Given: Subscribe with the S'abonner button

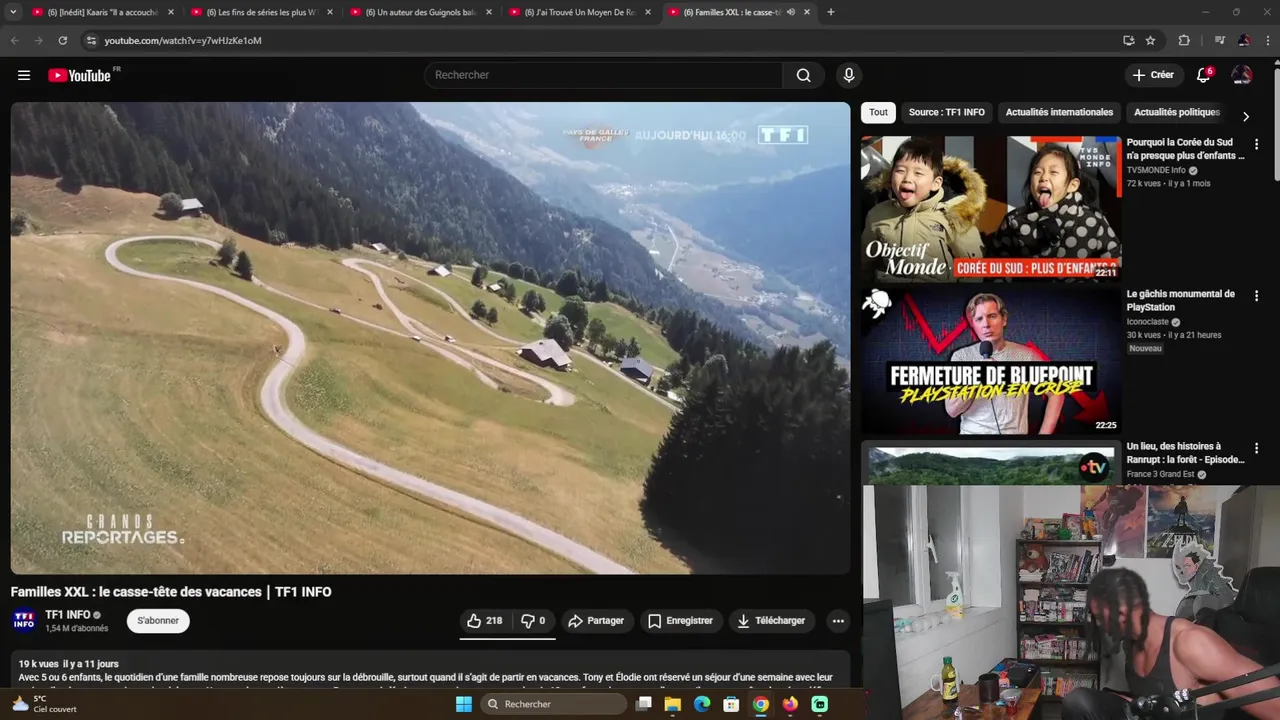Looking at the screenshot, I should coord(158,621).
